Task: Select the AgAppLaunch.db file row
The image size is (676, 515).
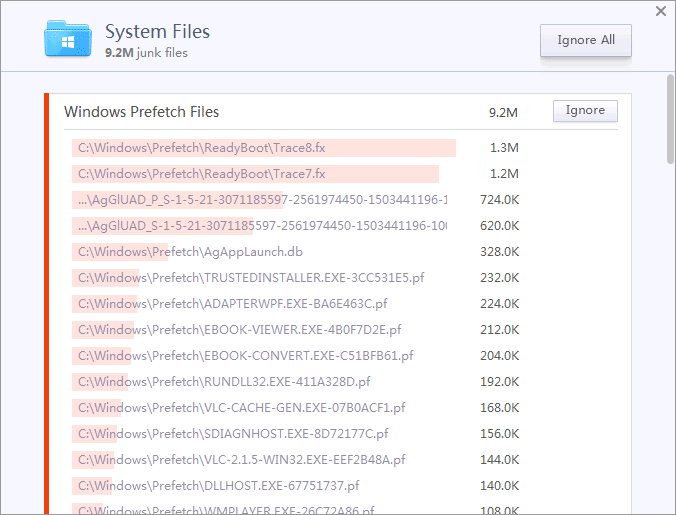Action: 295,252
